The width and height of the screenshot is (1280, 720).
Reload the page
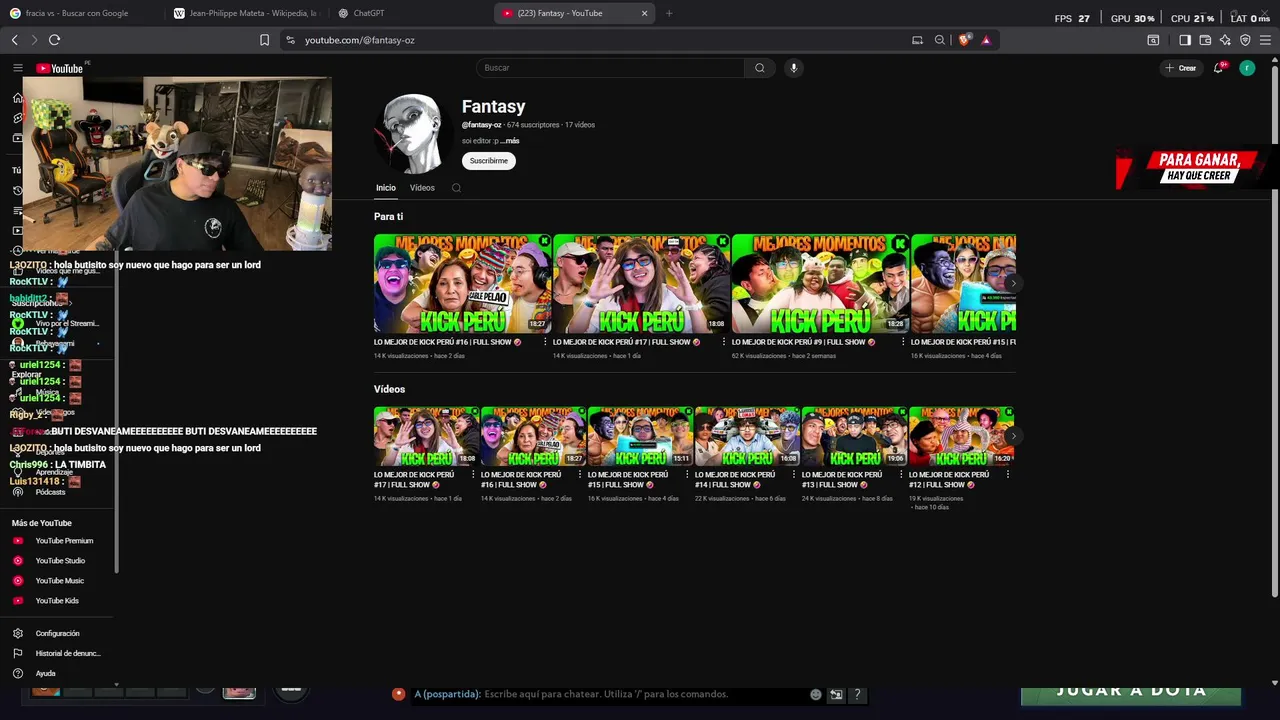click(54, 40)
